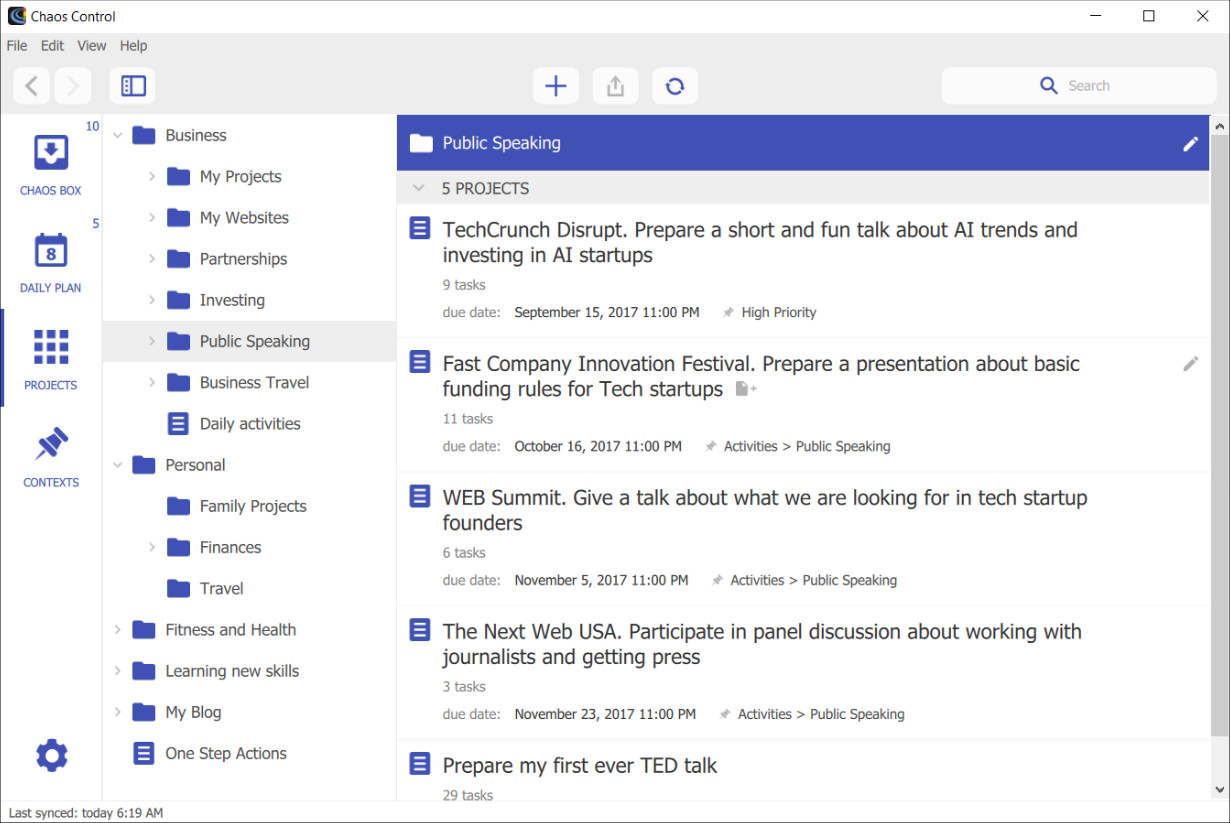Viewport: 1230px width, 823px height.
Task: Click in the Search field
Action: coord(1079,86)
